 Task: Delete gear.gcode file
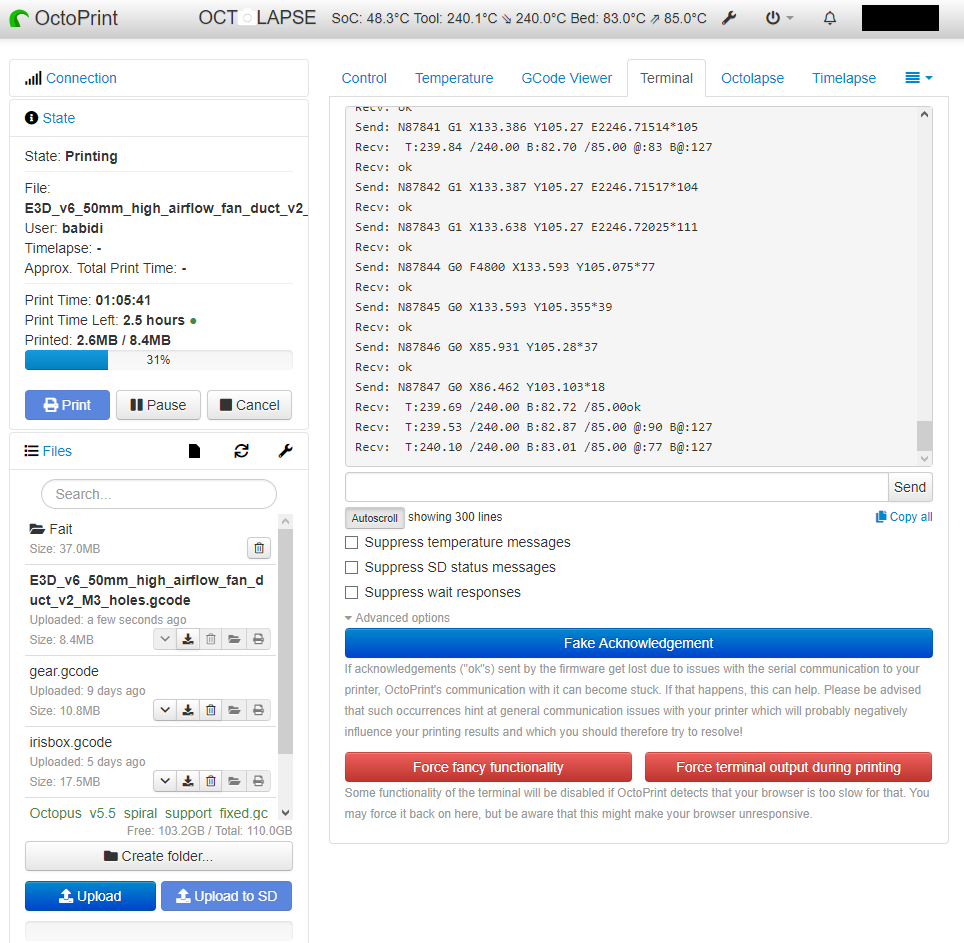click(211, 710)
